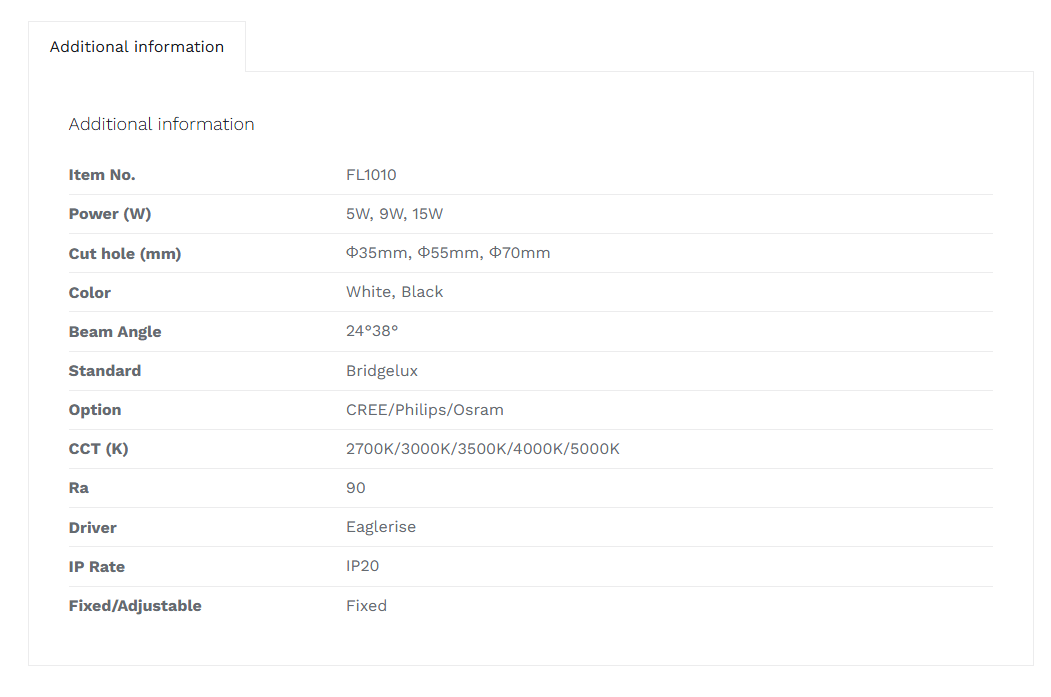
Task: Select the Beam Angle label
Action: [115, 332]
